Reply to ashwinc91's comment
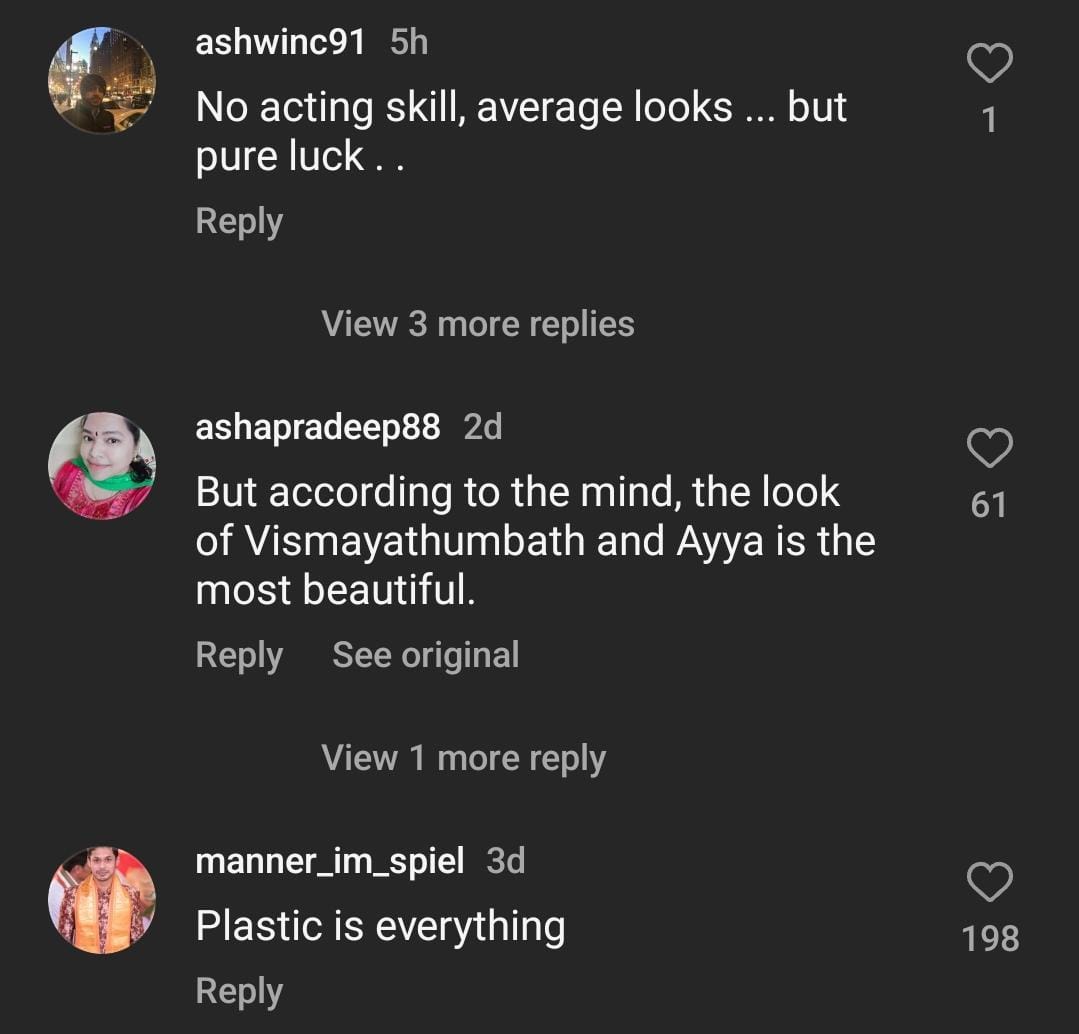This screenshot has width=1079, height=1034. tap(239, 221)
